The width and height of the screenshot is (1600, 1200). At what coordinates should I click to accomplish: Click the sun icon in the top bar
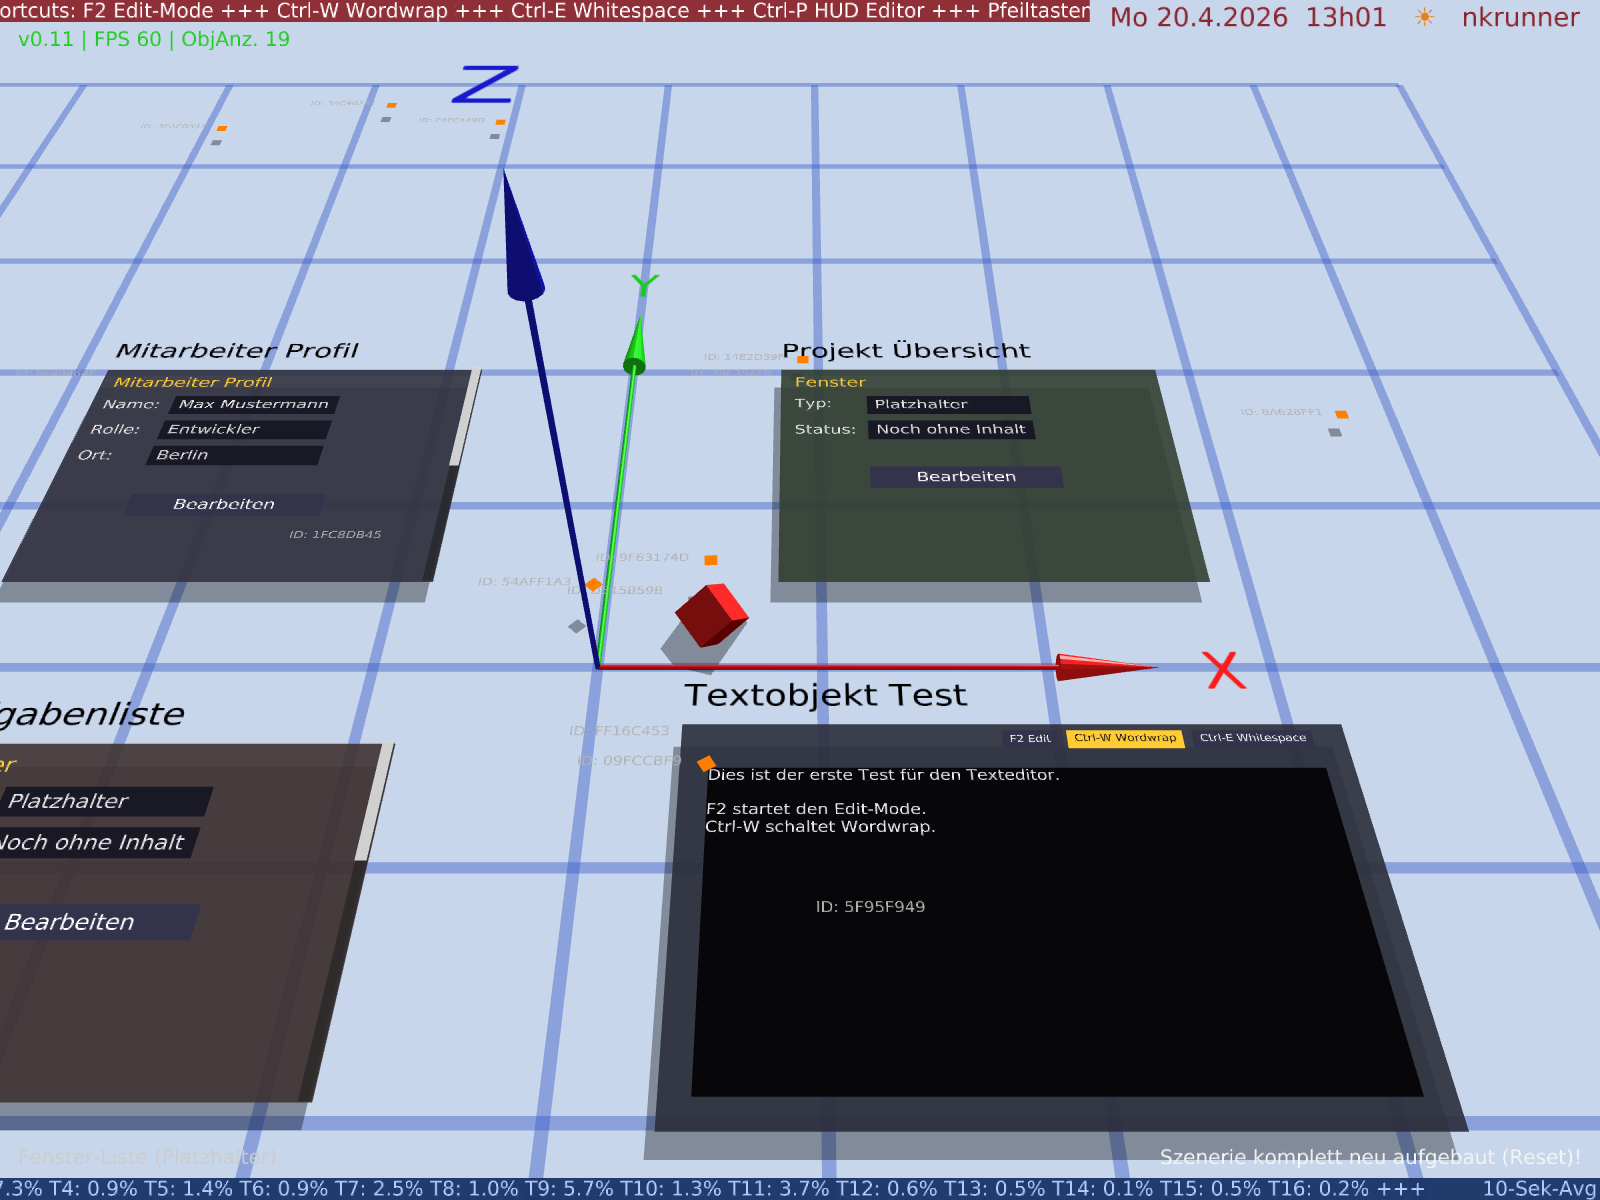click(x=1424, y=18)
